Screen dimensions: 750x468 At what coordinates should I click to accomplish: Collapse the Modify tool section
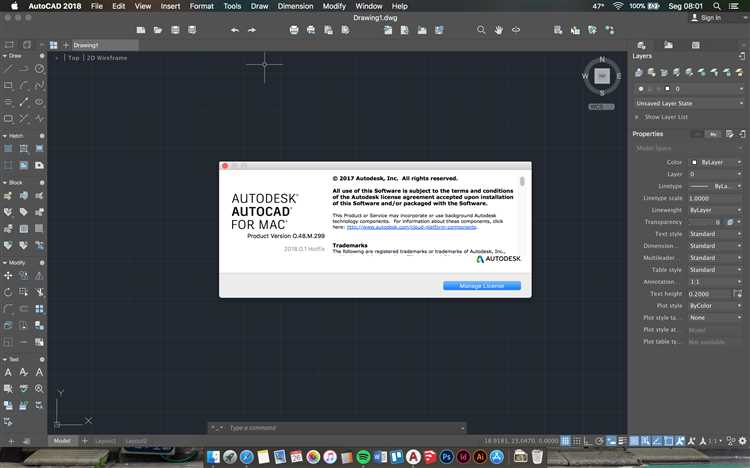4,263
